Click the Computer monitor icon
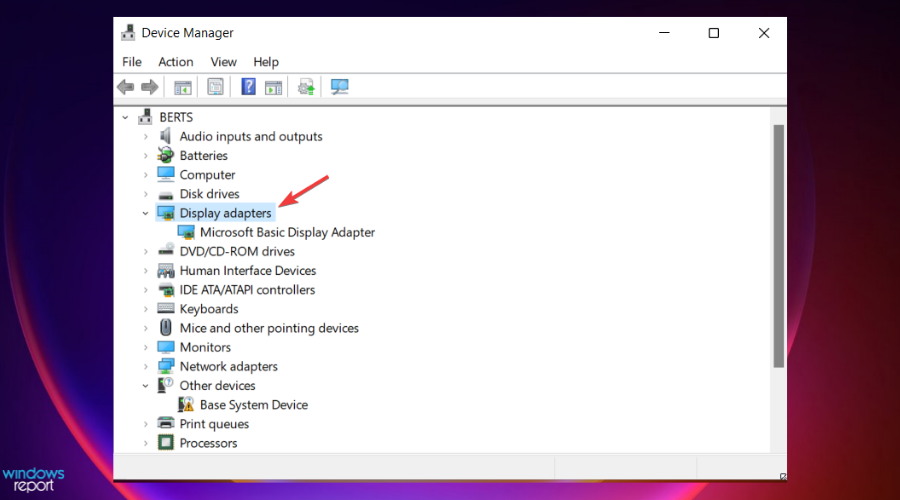Viewport: 900px width, 500px height. (x=166, y=174)
